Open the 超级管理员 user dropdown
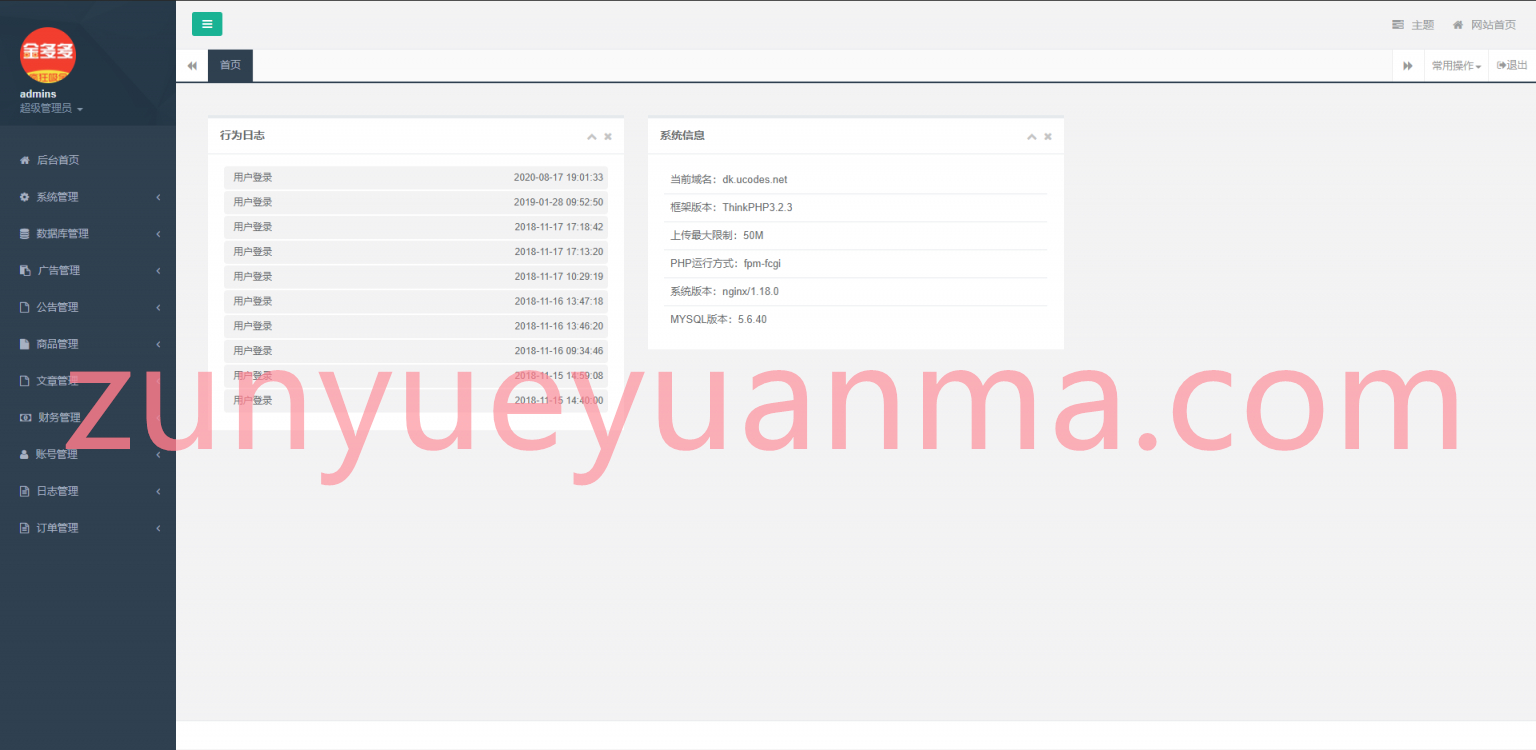1536x750 pixels. (x=51, y=108)
